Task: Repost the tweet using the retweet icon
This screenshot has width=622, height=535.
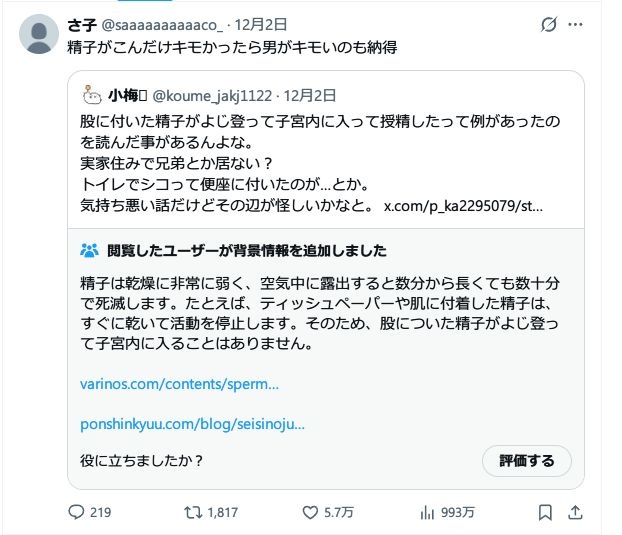Action: [195, 512]
